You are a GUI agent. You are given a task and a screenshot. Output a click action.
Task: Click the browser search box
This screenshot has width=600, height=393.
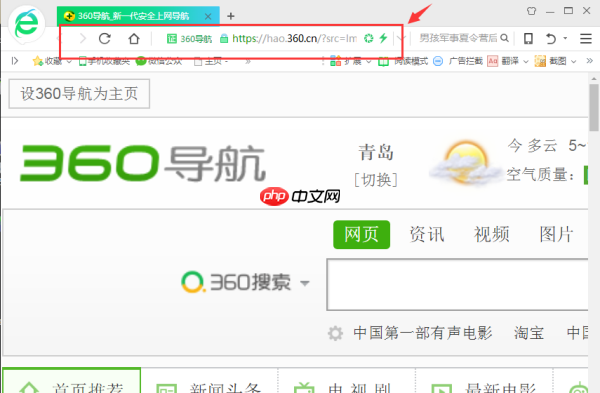tap(458, 38)
